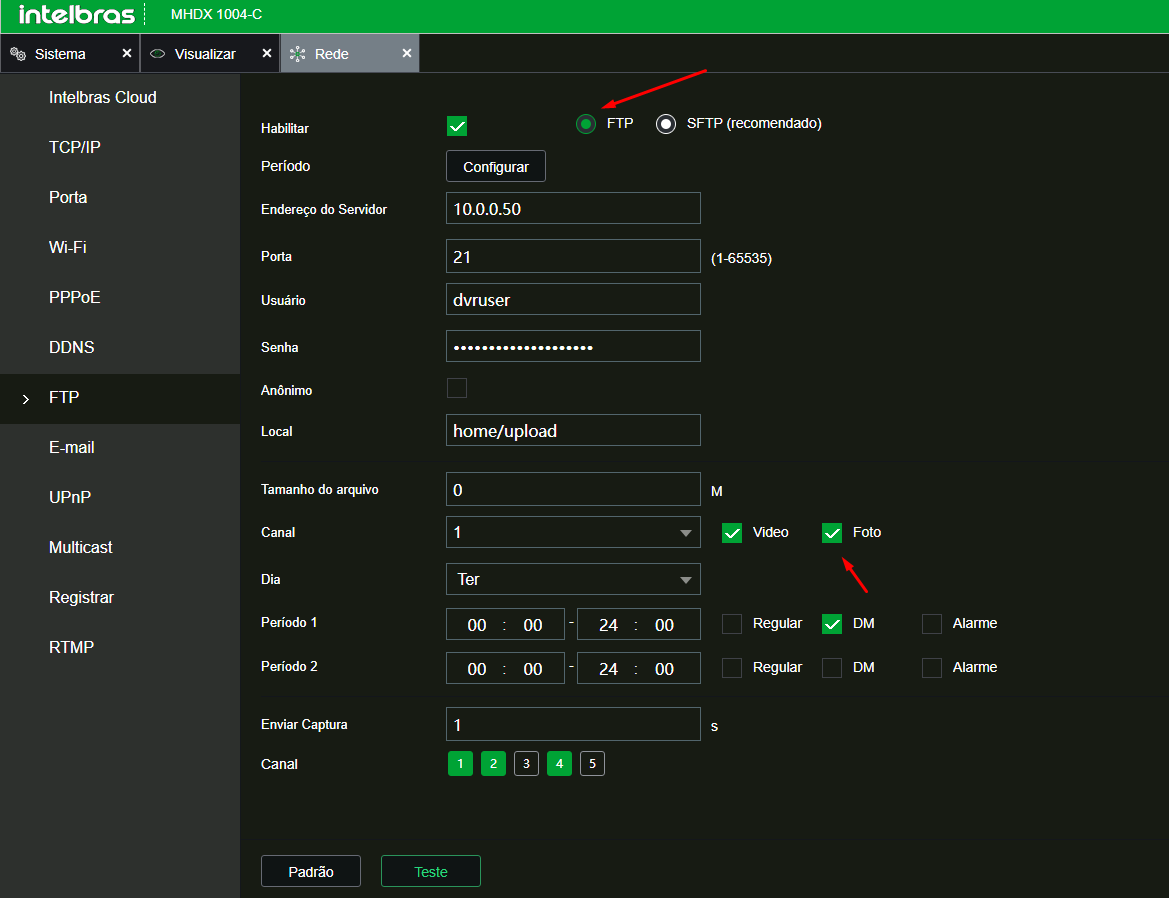Close the Visualizar tab
This screenshot has height=898, width=1169.
click(267, 53)
